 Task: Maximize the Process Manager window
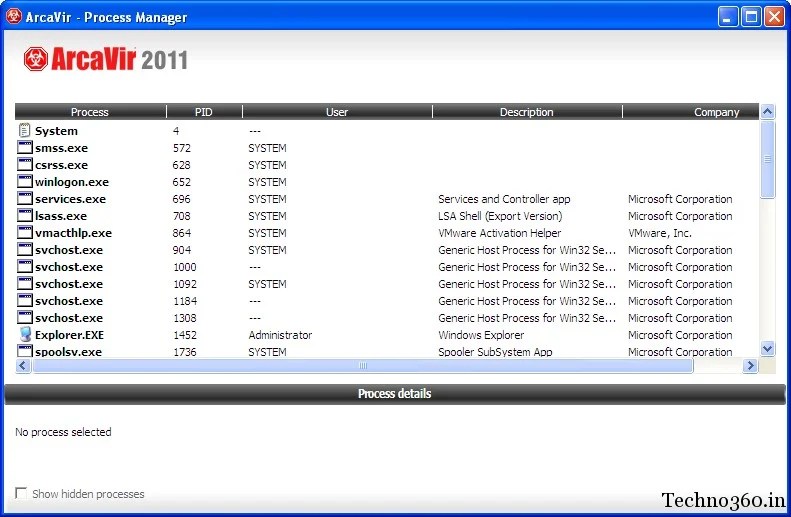[x=751, y=17]
